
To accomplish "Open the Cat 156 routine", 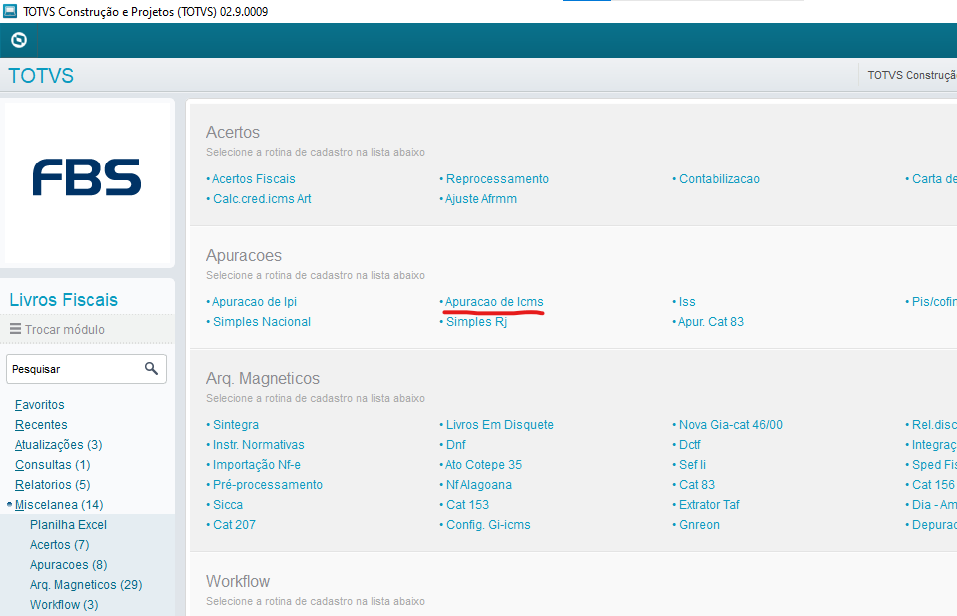I will click(933, 485).
